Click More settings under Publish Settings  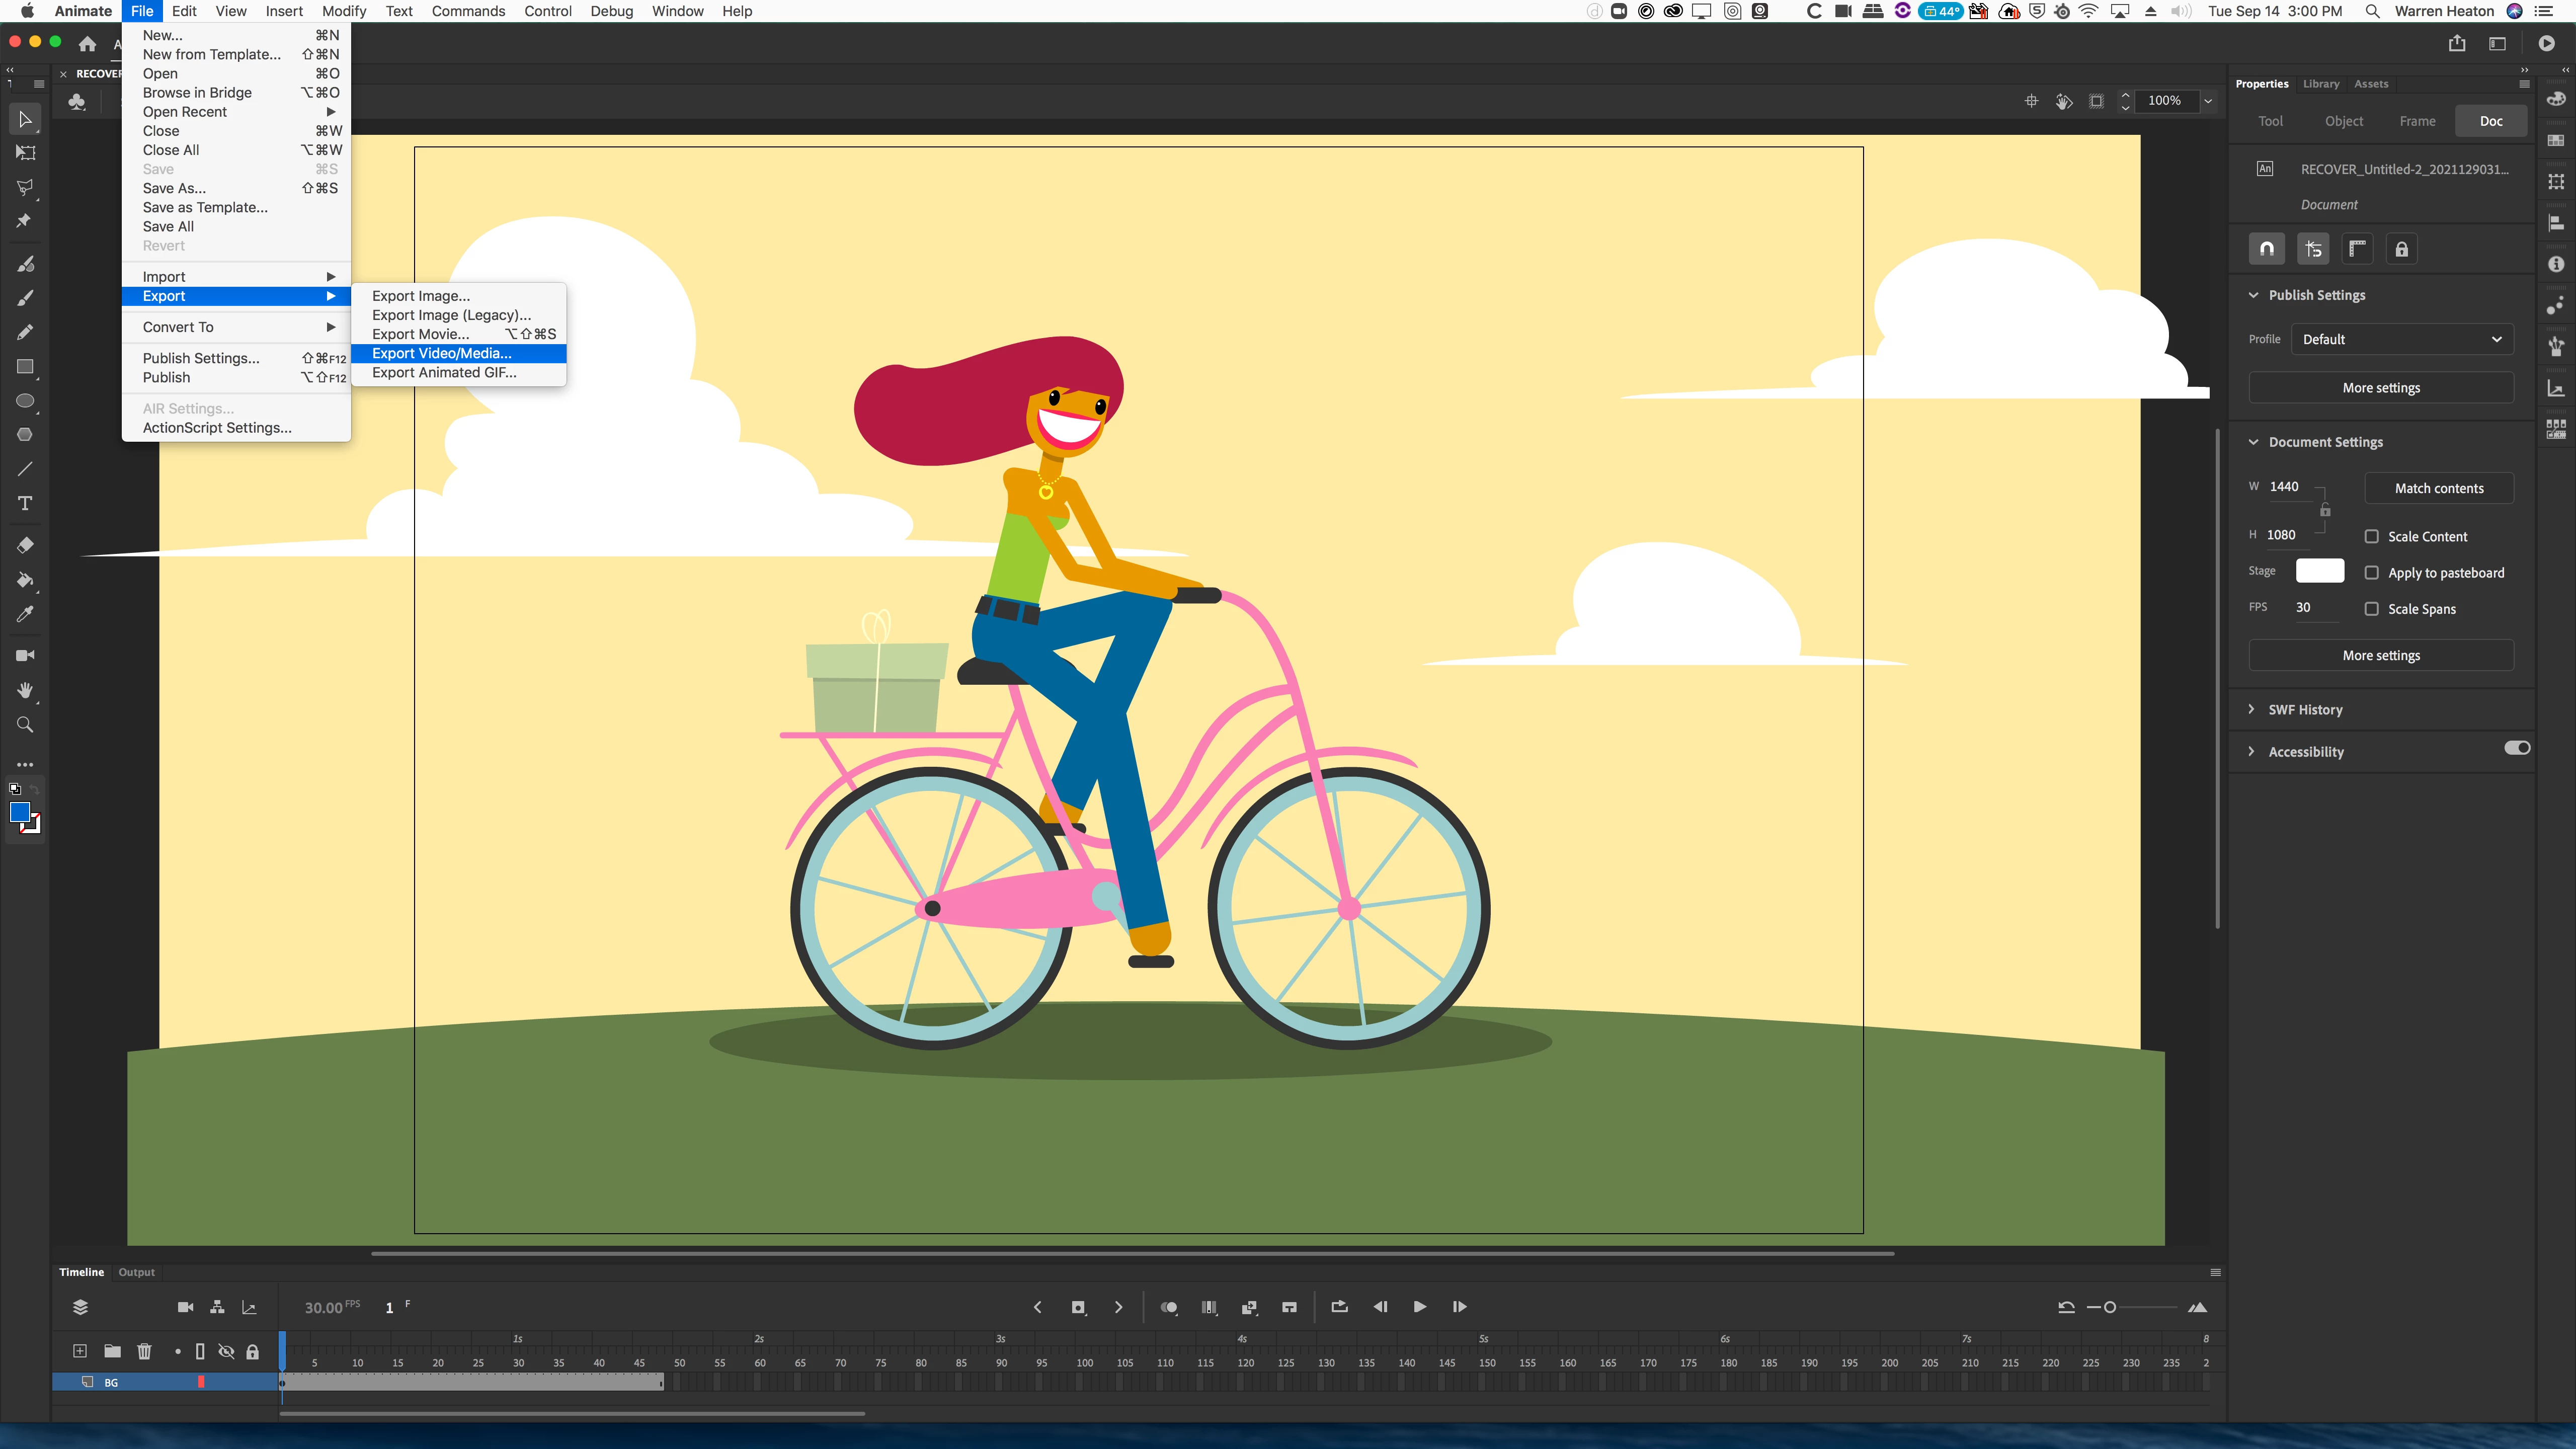pos(2380,388)
